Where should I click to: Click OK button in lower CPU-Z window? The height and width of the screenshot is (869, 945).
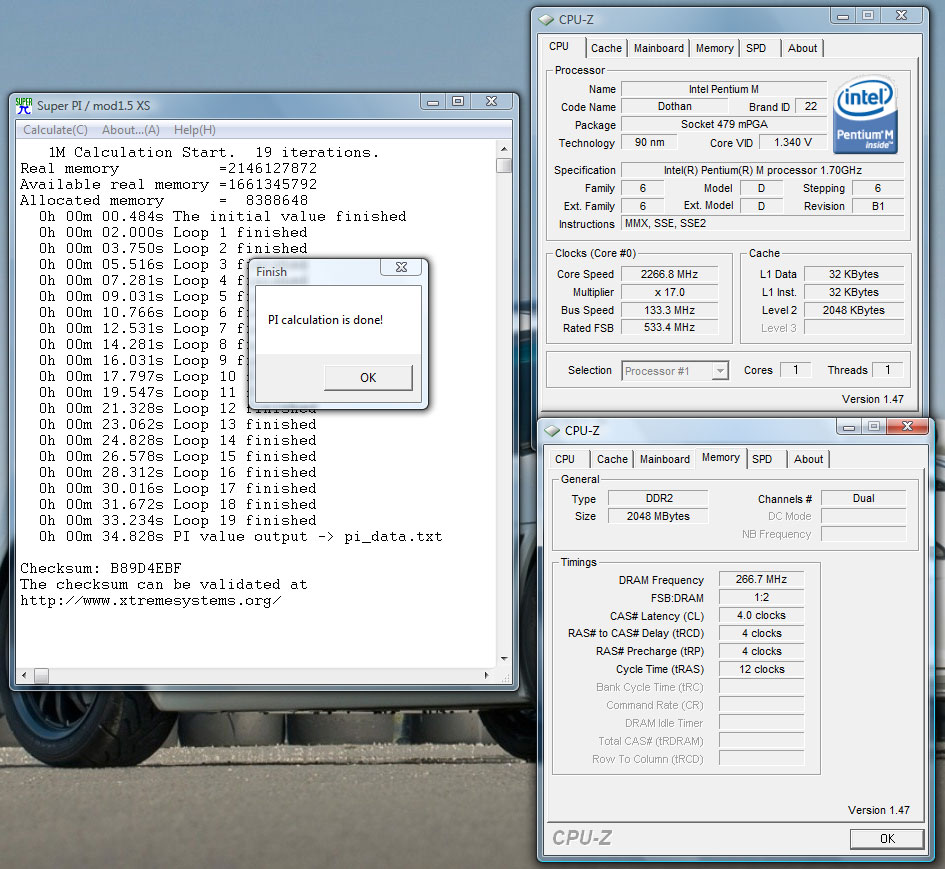(x=887, y=839)
